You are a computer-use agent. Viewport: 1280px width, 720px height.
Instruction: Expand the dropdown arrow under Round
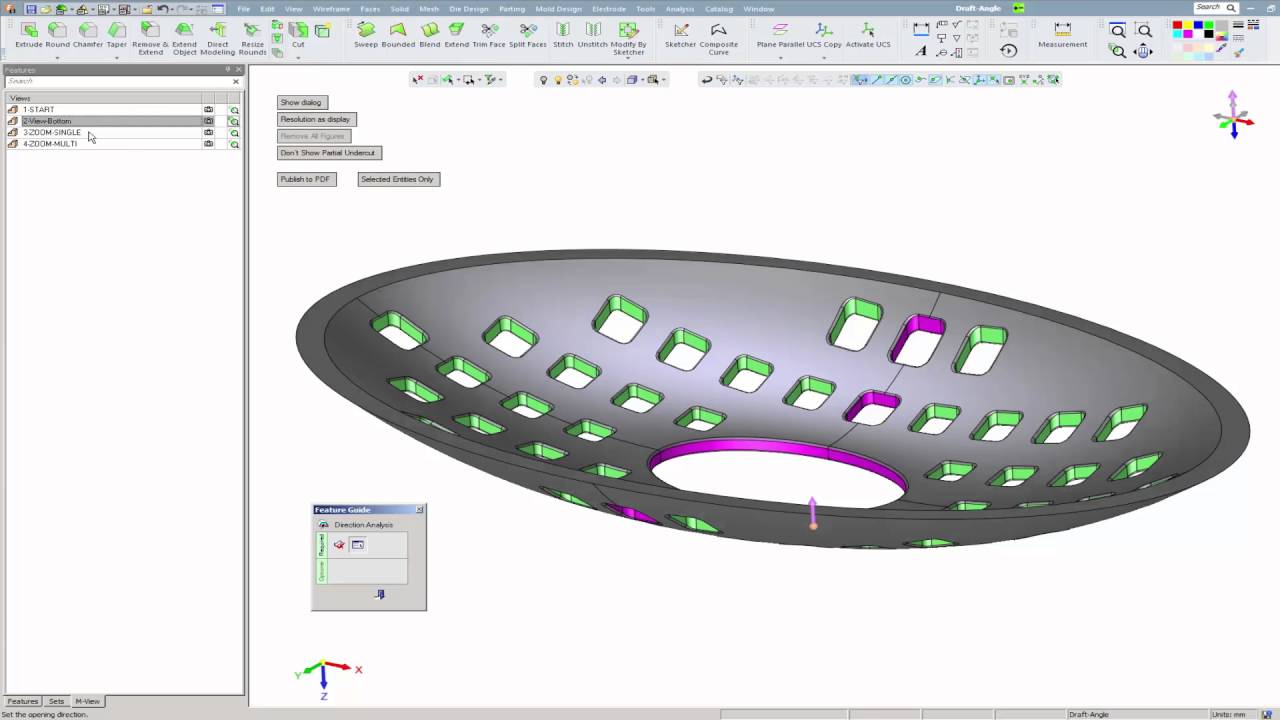point(57,57)
